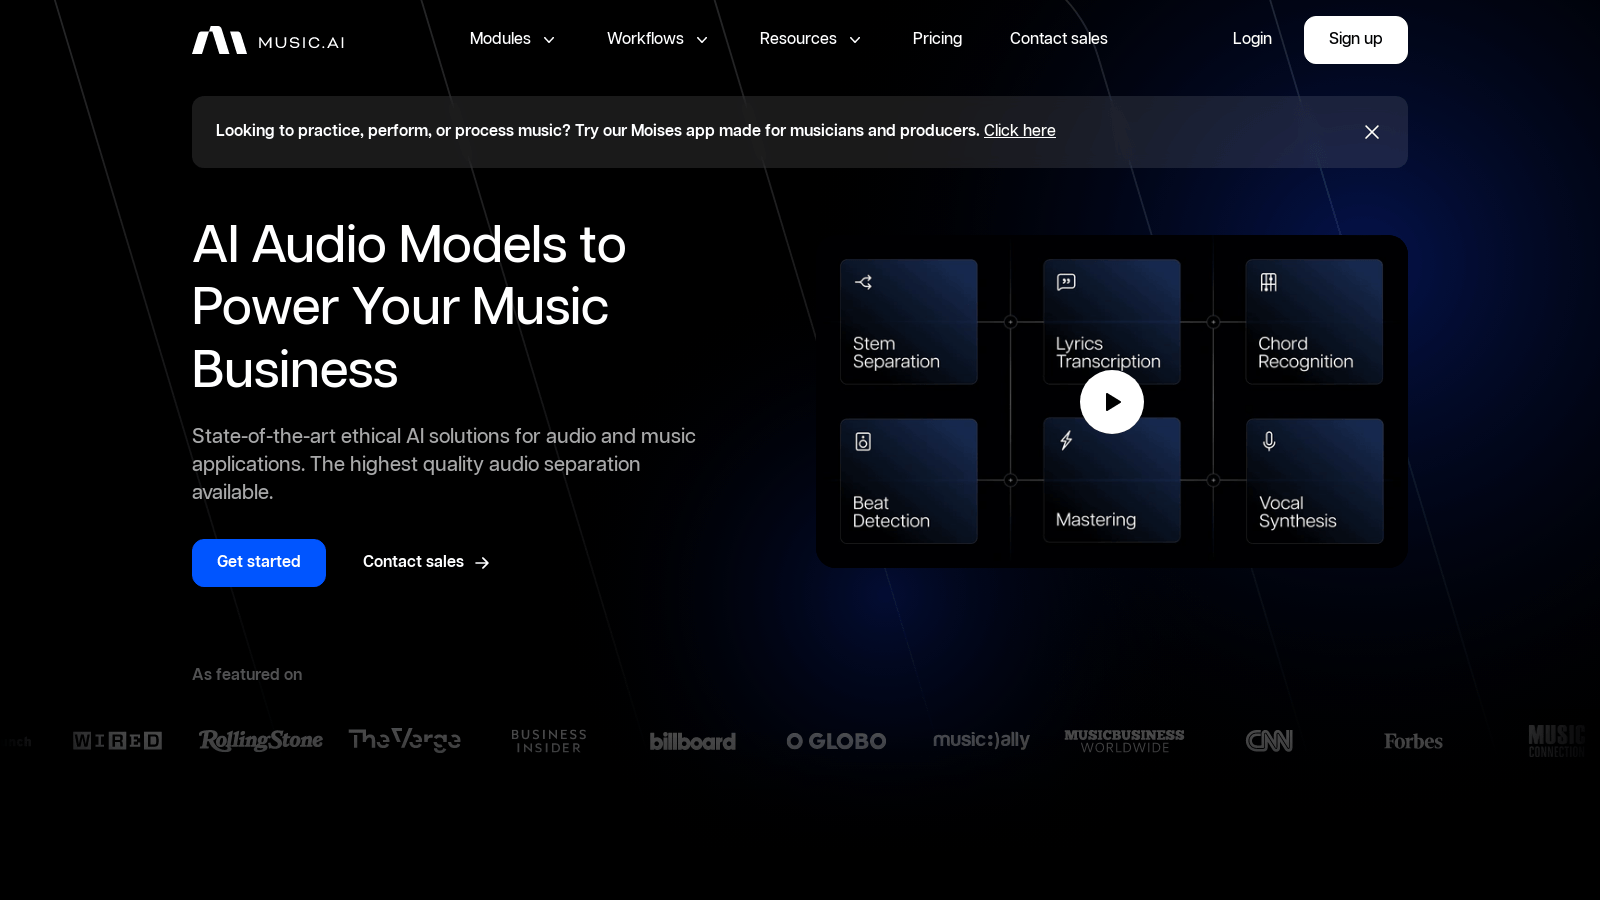1600x900 pixels.
Task: Select the Beat Detection card label
Action: click(891, 512)
